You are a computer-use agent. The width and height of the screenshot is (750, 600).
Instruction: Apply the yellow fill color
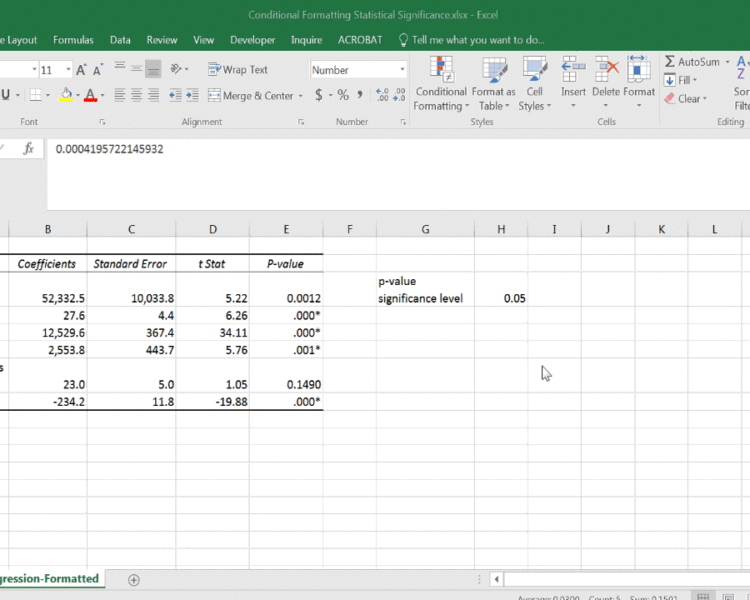pos(66,96)
